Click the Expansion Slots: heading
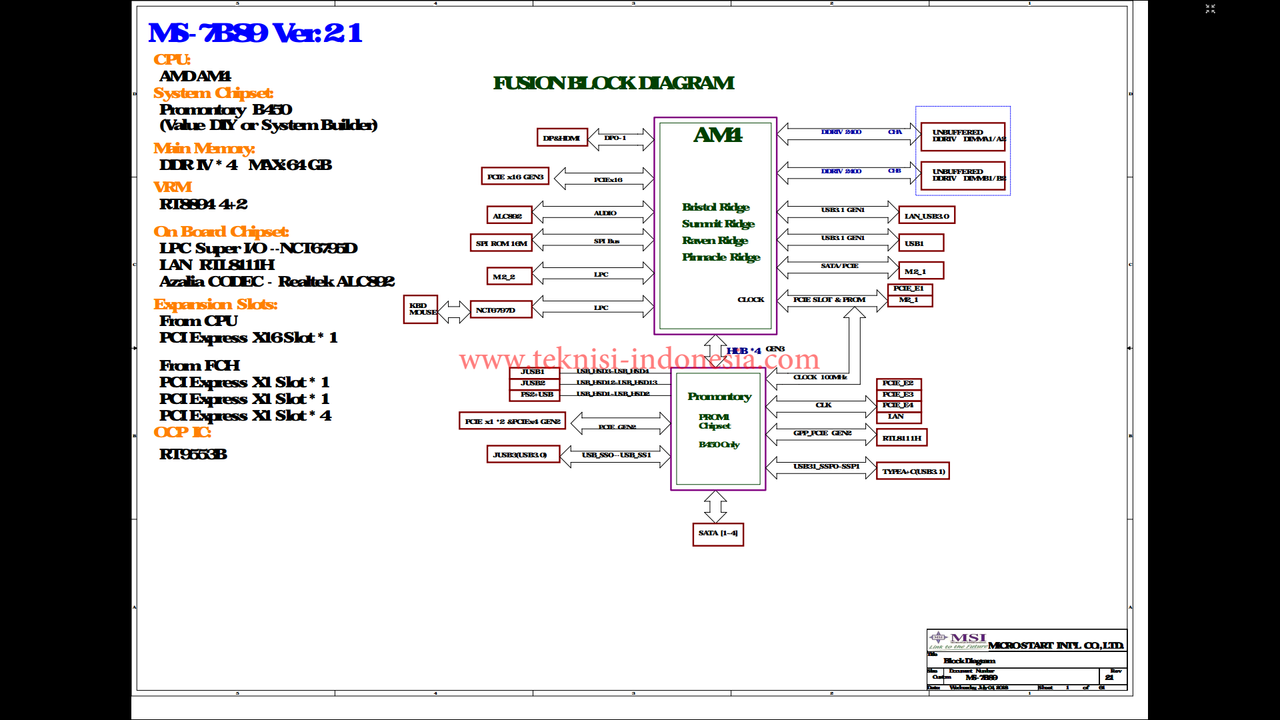Viewport: 1280px width, 720px height. pyautogui.click(x=215, y=304)
